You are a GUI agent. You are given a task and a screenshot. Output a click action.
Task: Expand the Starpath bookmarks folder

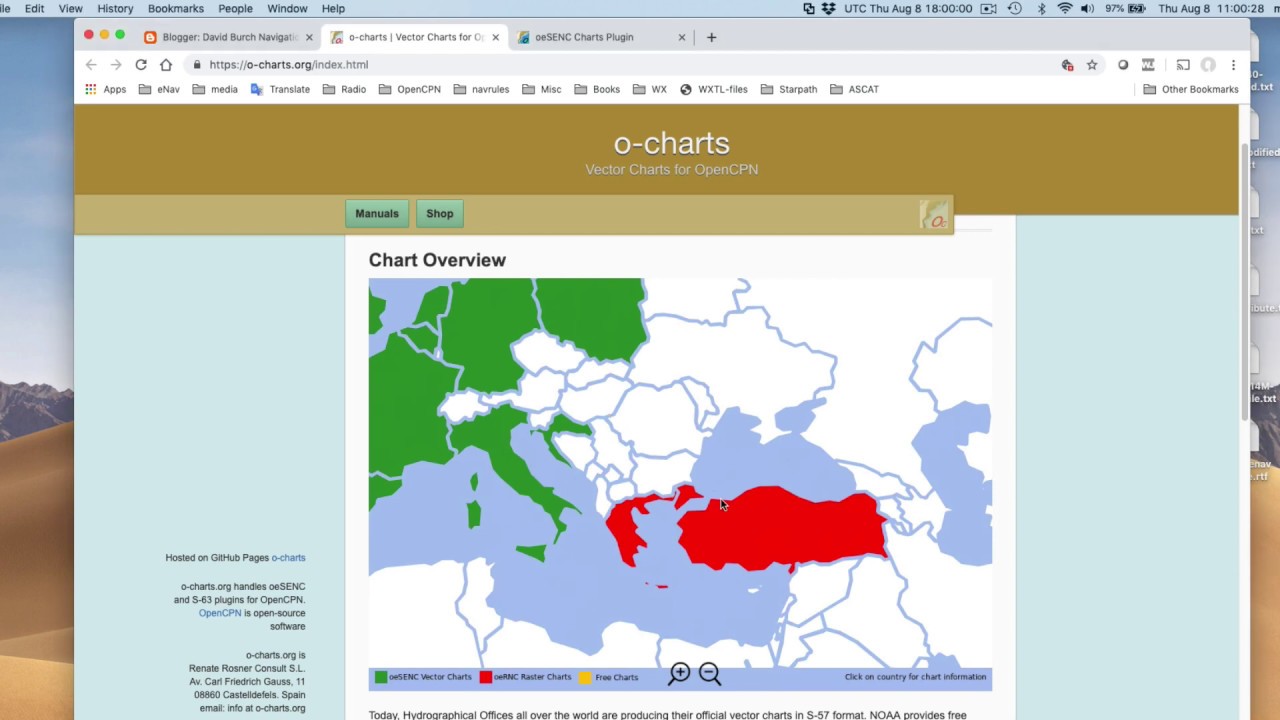click(x=788, y=89)
